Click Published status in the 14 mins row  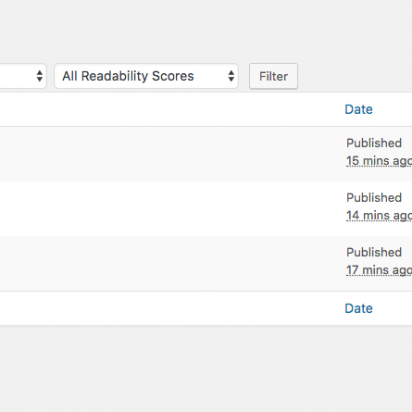374,198
